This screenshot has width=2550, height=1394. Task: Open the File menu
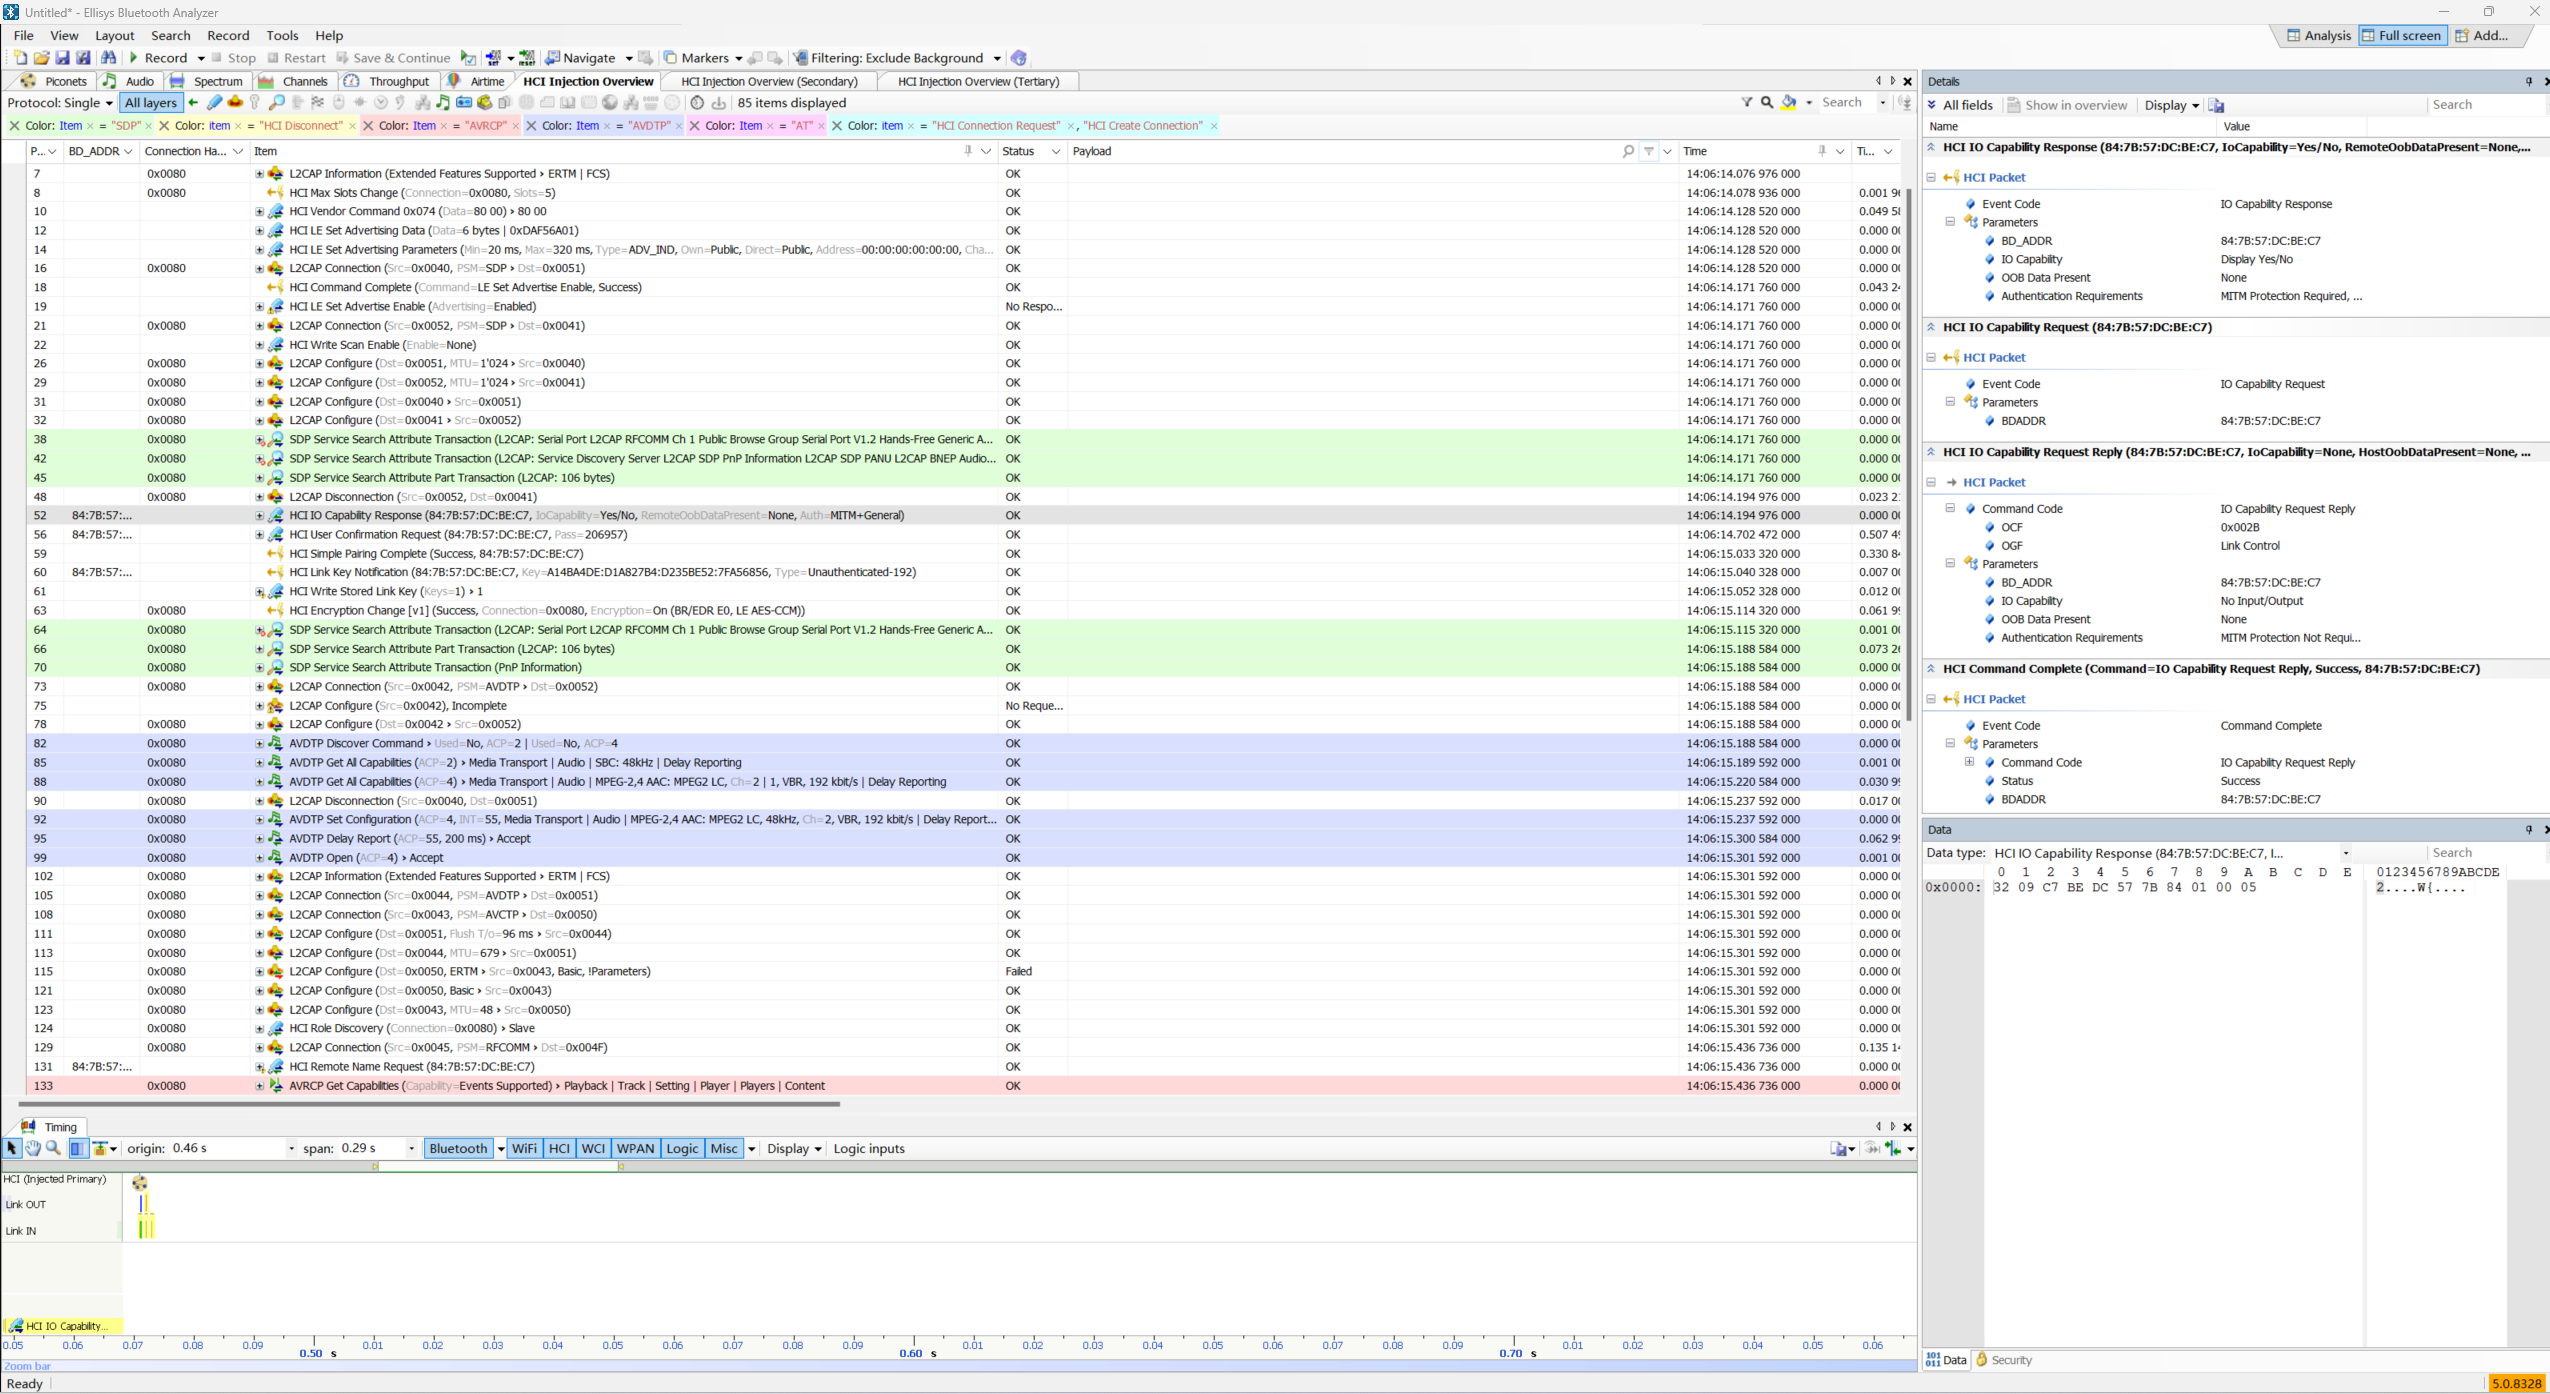point(24,35)
